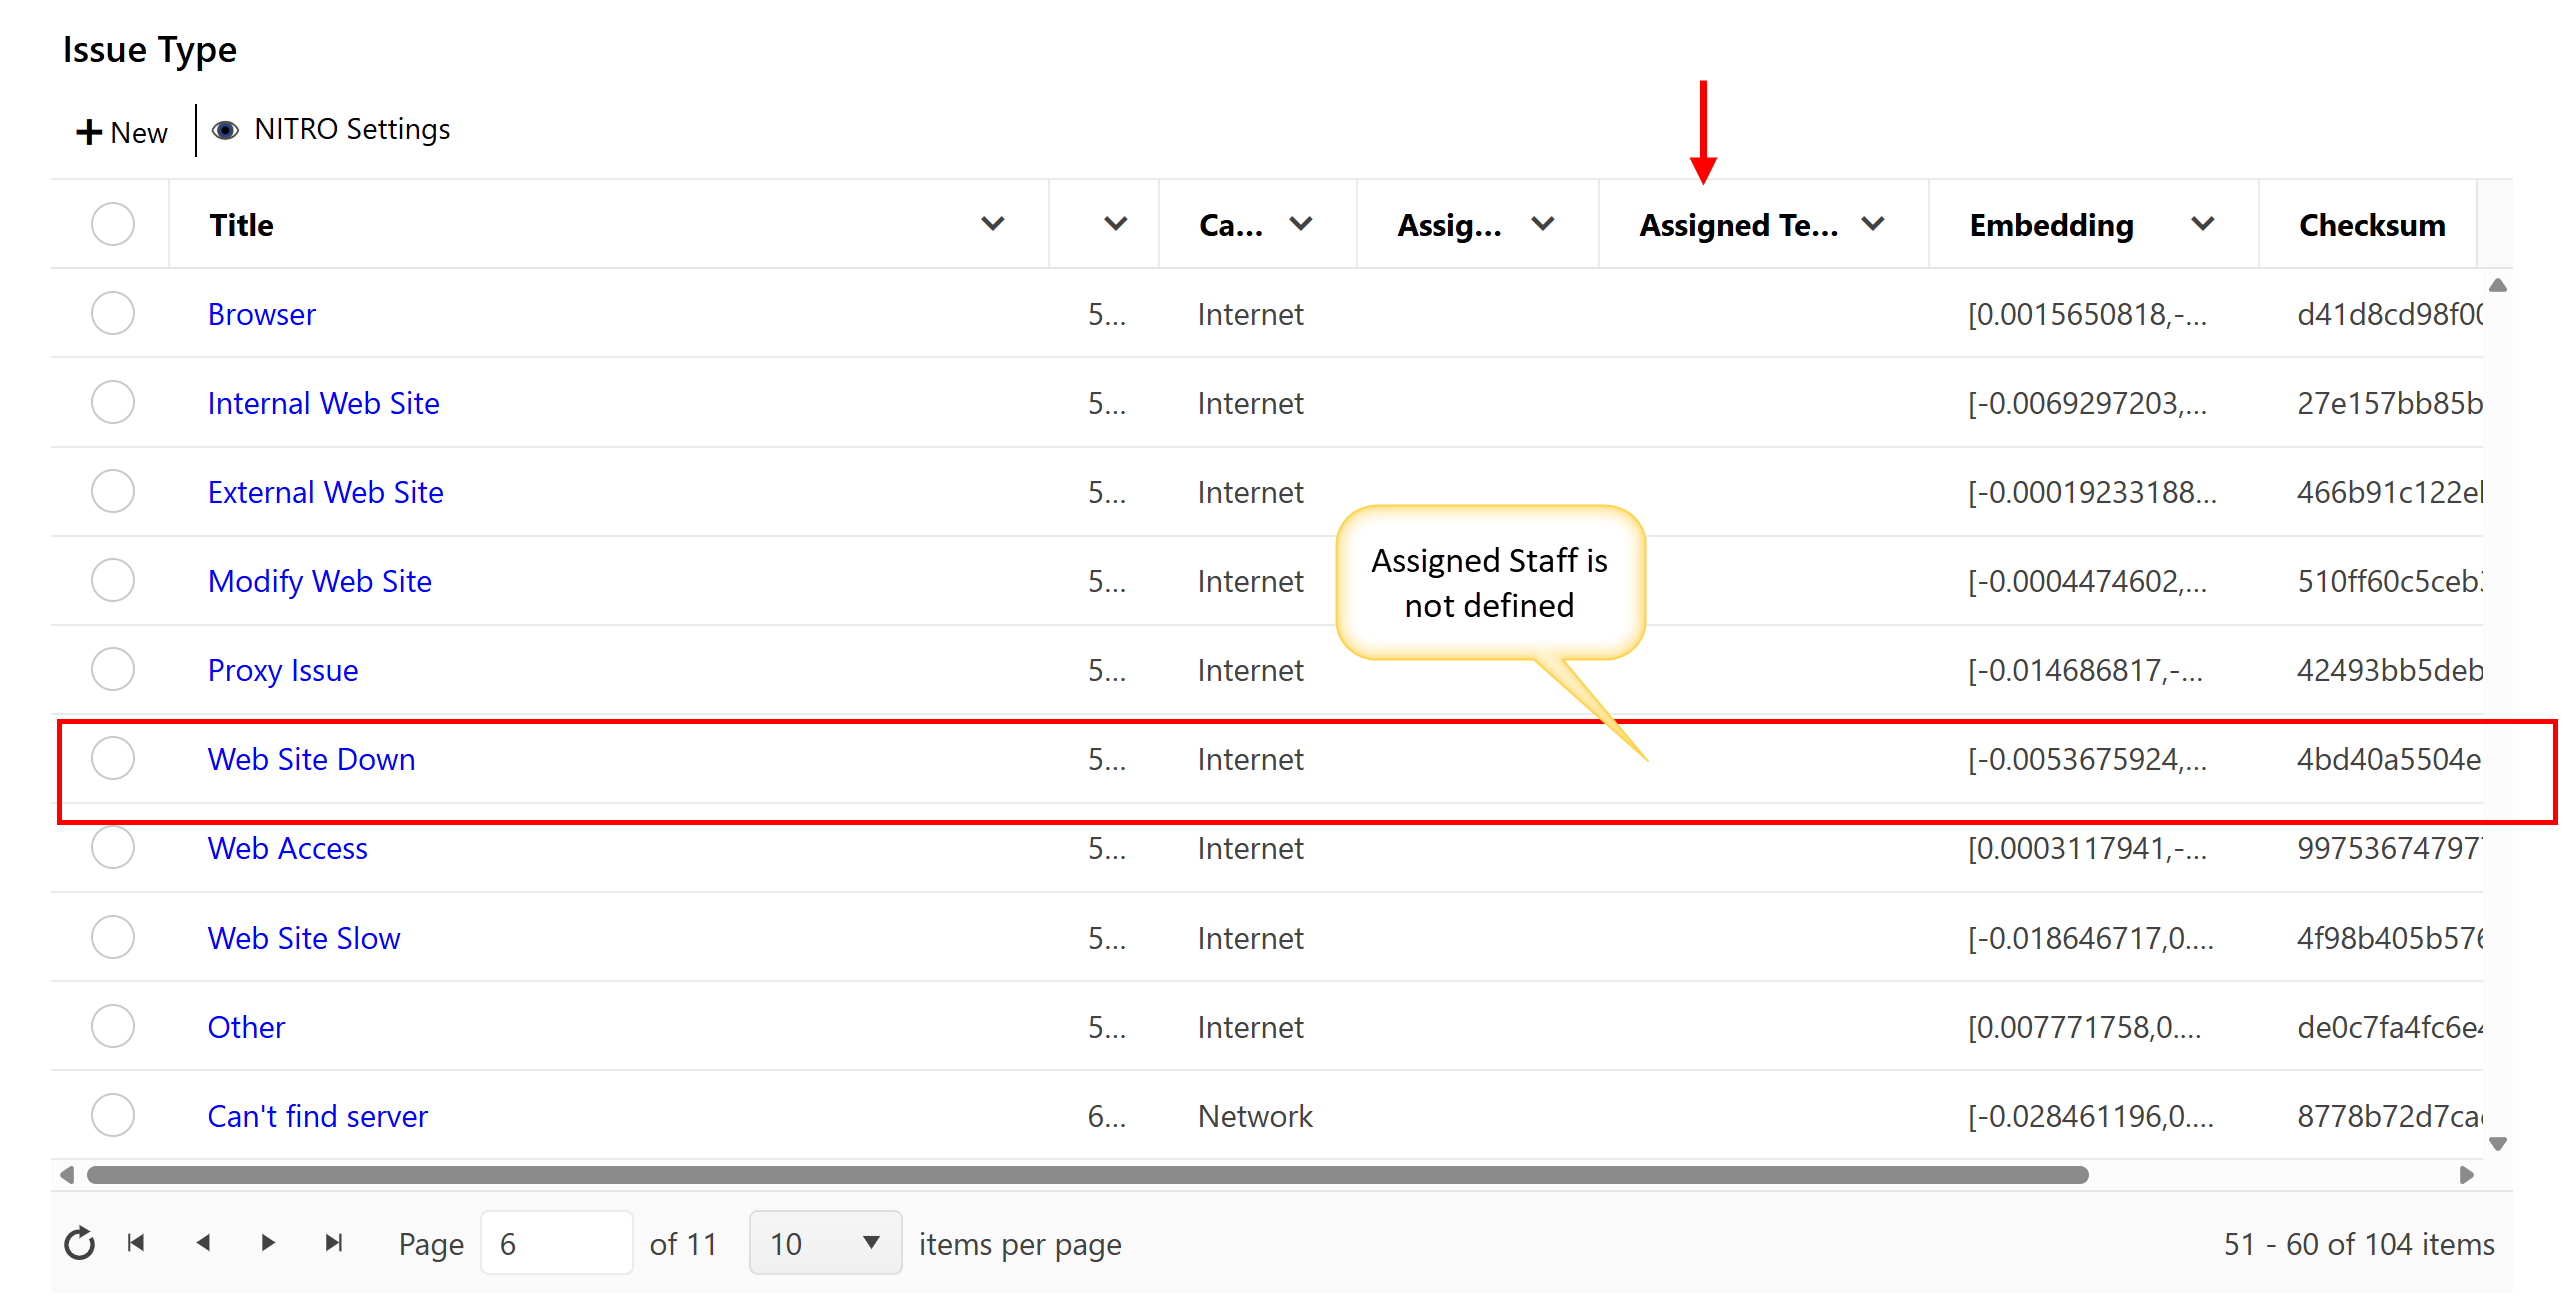The height and width of the screenshot is (1305, 2565).
Task: Click the horizontal scrollbar thumb
Action: [1087, 1175]
